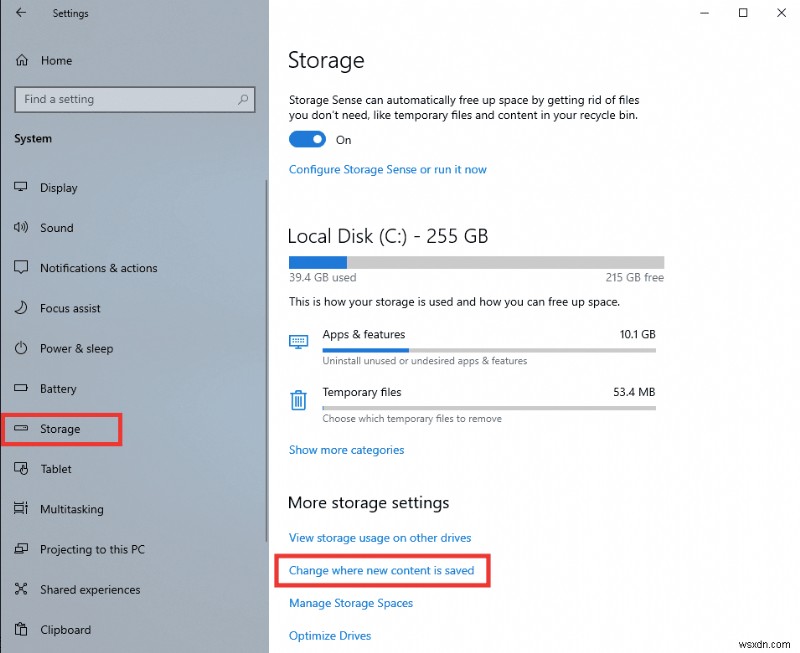The height and width of the screenshot is (653, 800).
Task: Open Configure Storage Sense or run it now
Action: tap(388, 169)
